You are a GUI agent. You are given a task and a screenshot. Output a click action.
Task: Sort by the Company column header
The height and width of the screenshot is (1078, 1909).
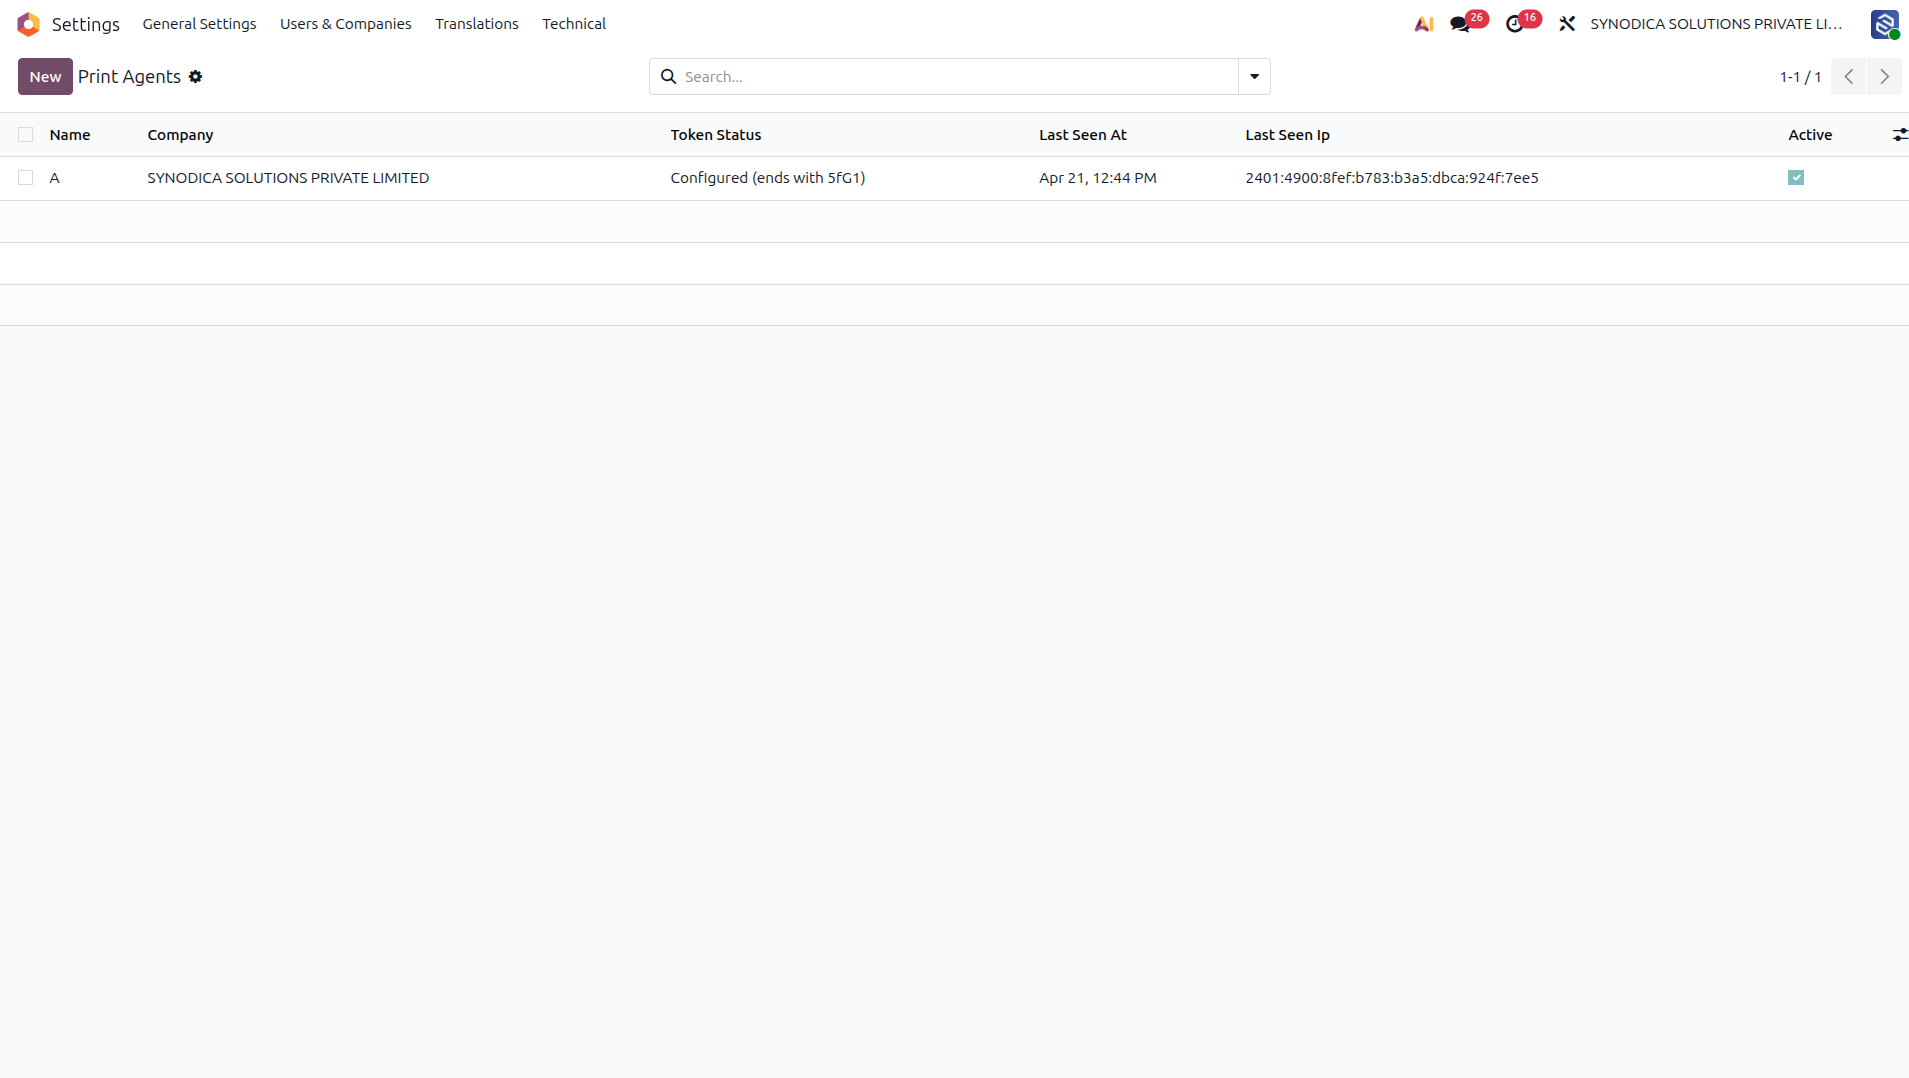coord(180,135)
